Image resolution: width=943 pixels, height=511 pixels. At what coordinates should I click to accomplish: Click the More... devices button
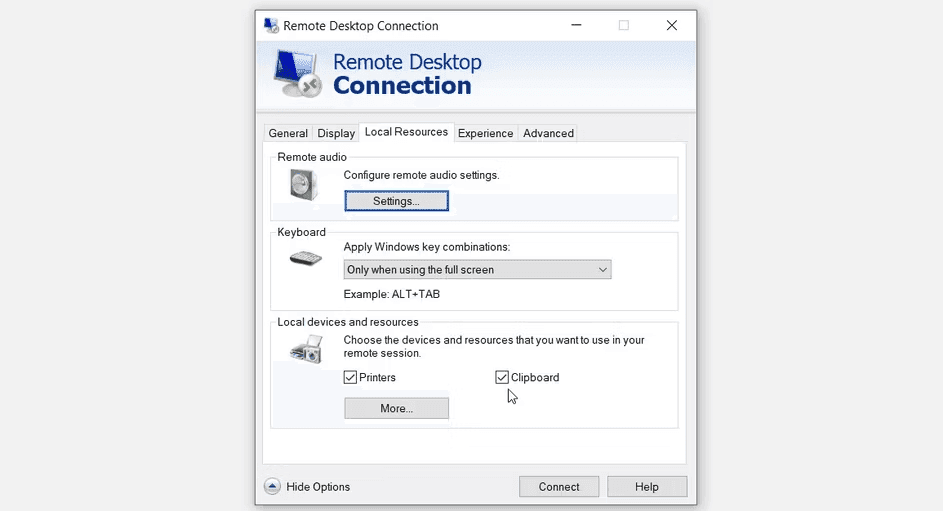click(x=396, y=408)
